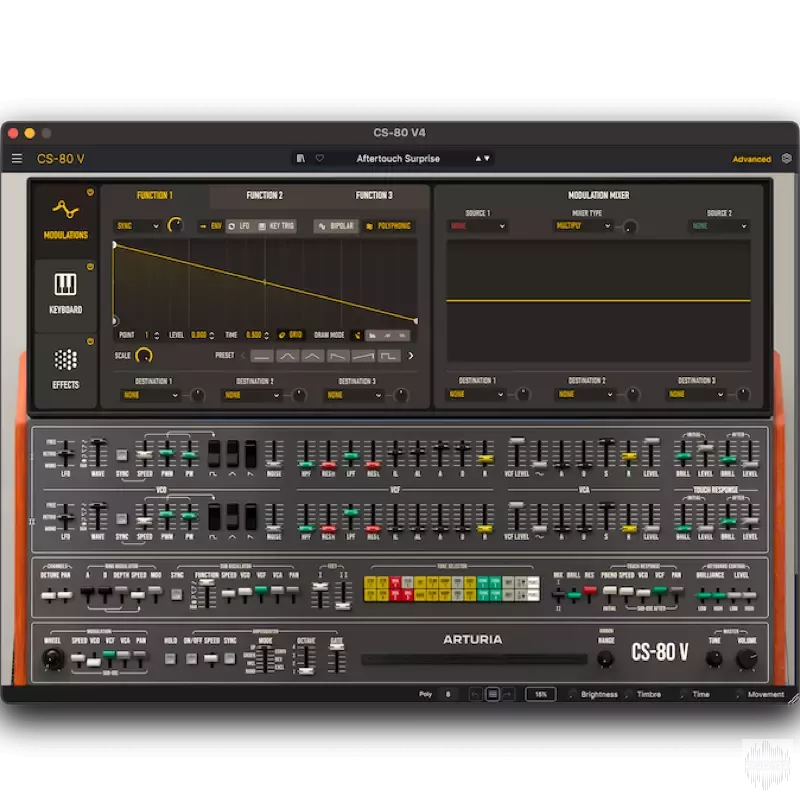800x800 pixels.
Task: Open Function 1 Destination 2 dropdown
Action: coord(252,395)
